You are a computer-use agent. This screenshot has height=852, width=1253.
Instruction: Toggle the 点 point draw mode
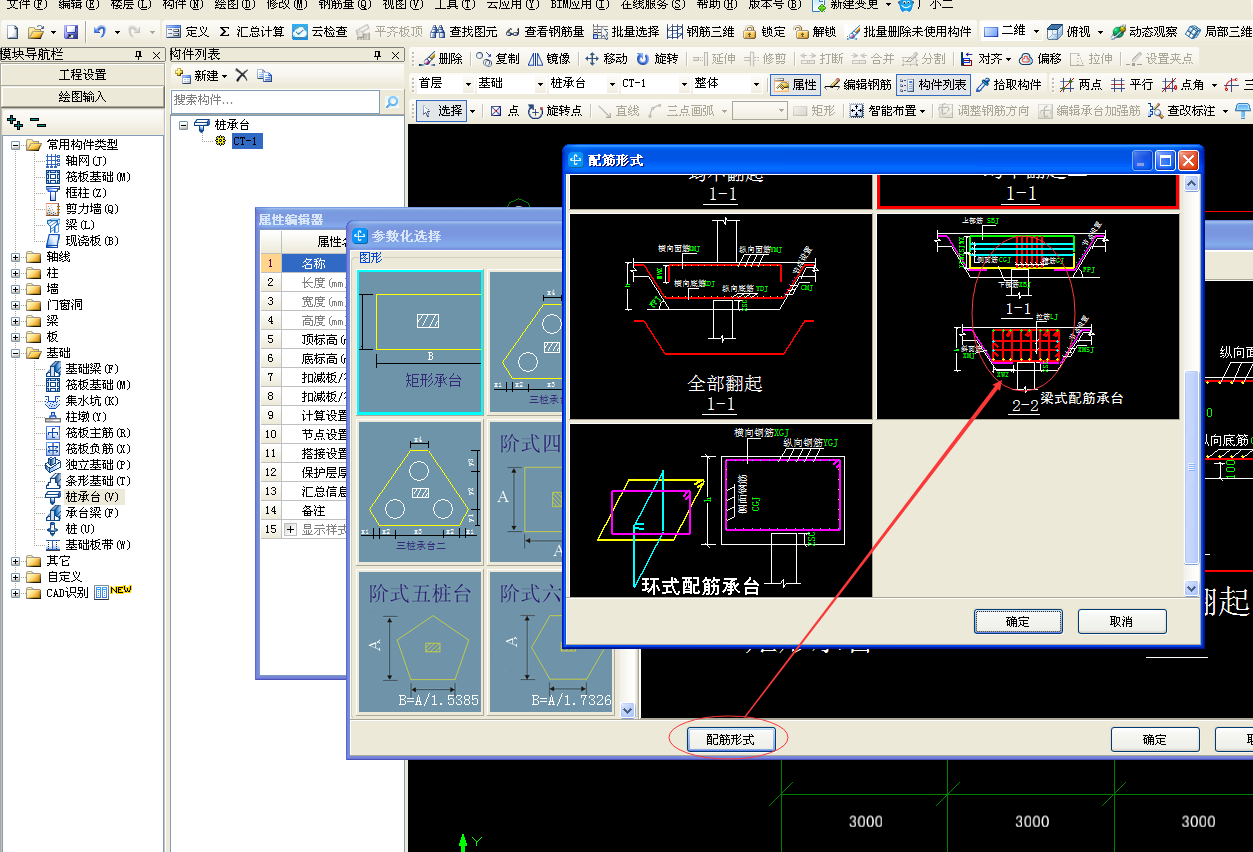coord(504,111)
